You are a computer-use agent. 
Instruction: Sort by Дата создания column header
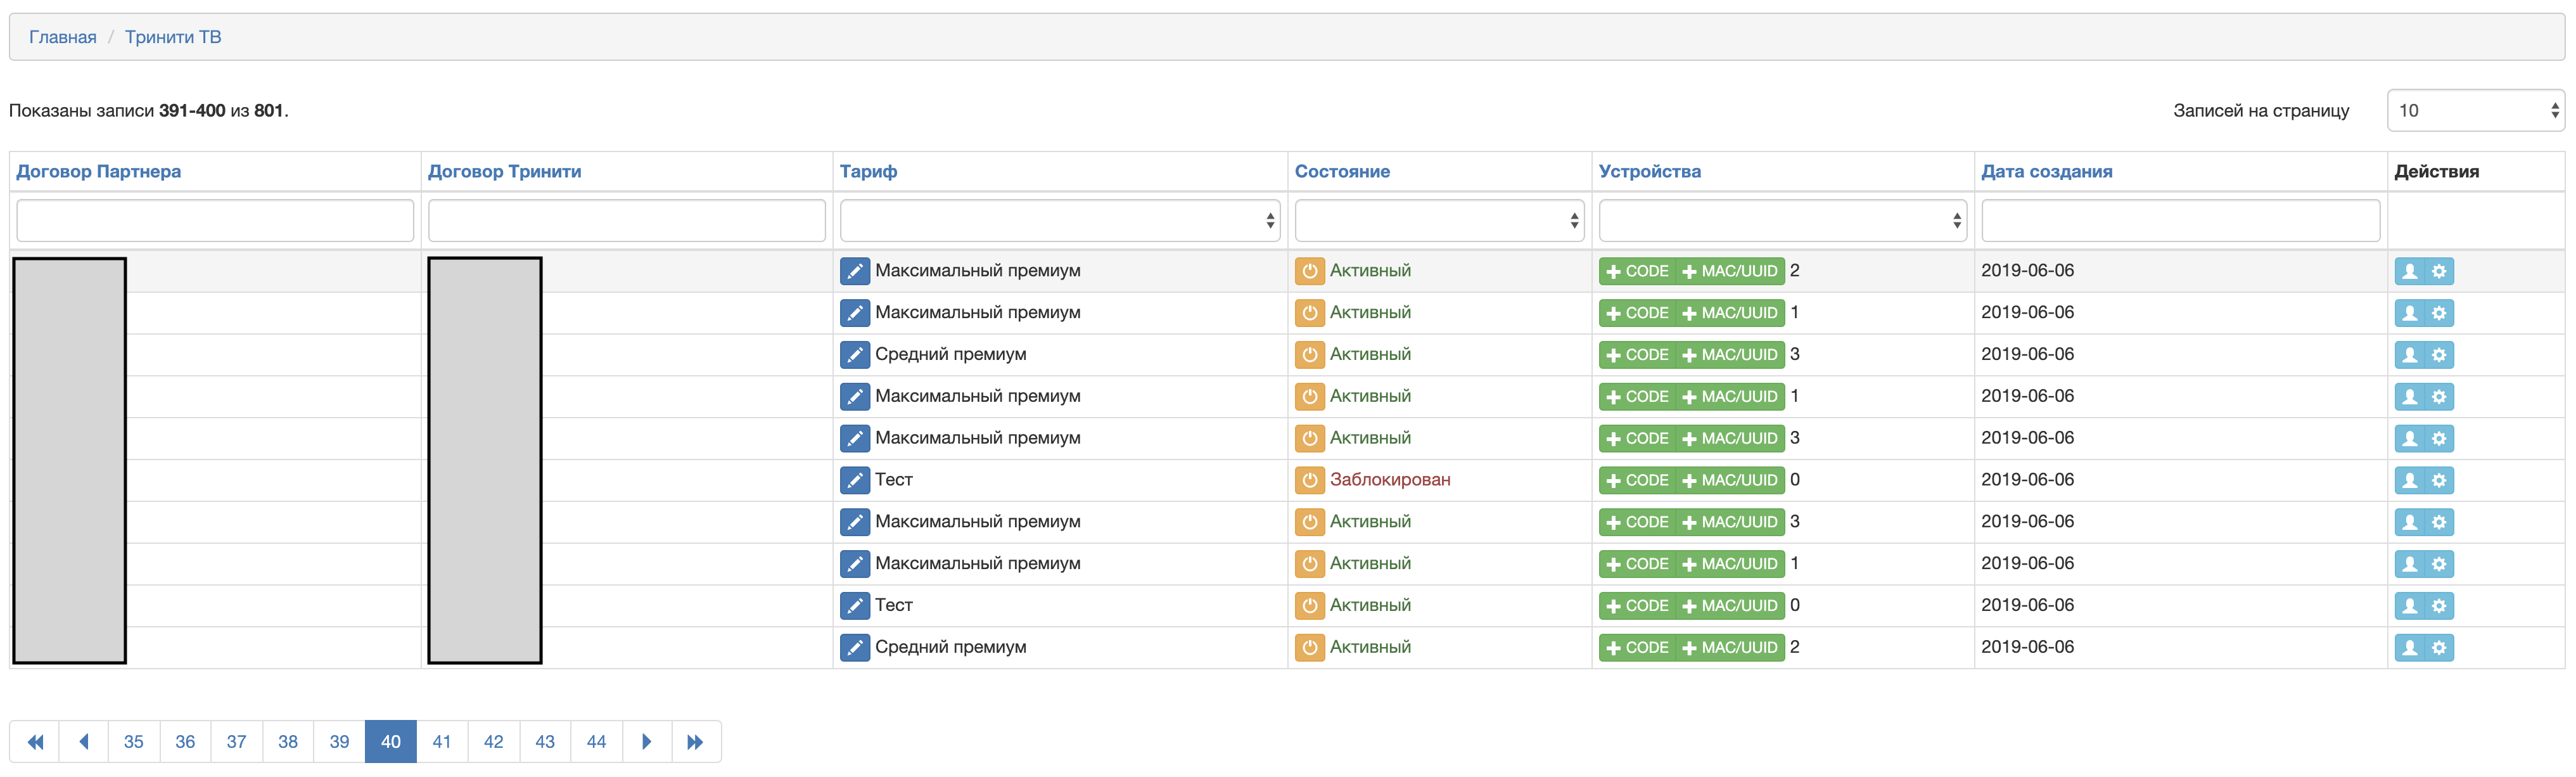click(2046, 171)
